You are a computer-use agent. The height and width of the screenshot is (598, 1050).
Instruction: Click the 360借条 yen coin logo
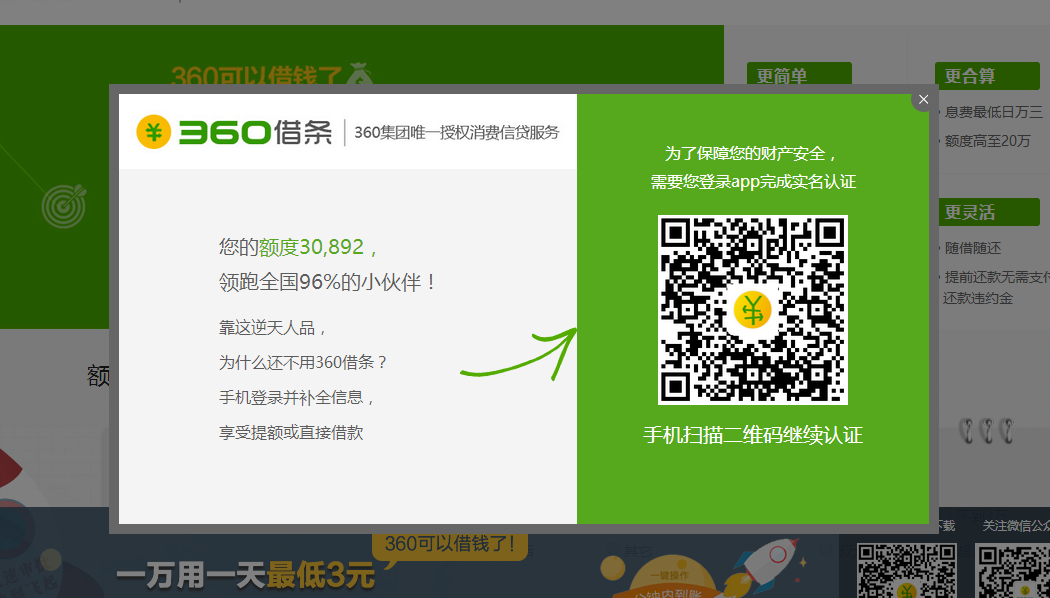coord(154,131)
